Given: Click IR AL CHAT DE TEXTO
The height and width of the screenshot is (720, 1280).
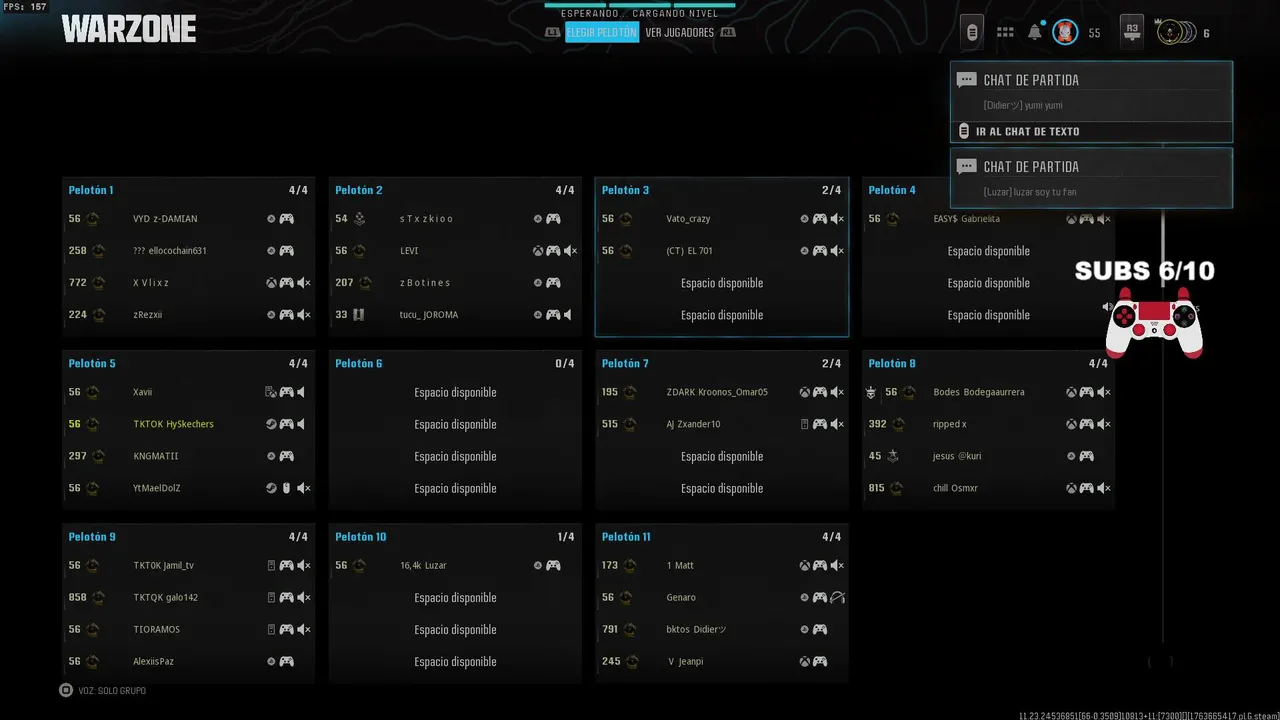Looking at the screenshot, I should (x=1091, y=131).
